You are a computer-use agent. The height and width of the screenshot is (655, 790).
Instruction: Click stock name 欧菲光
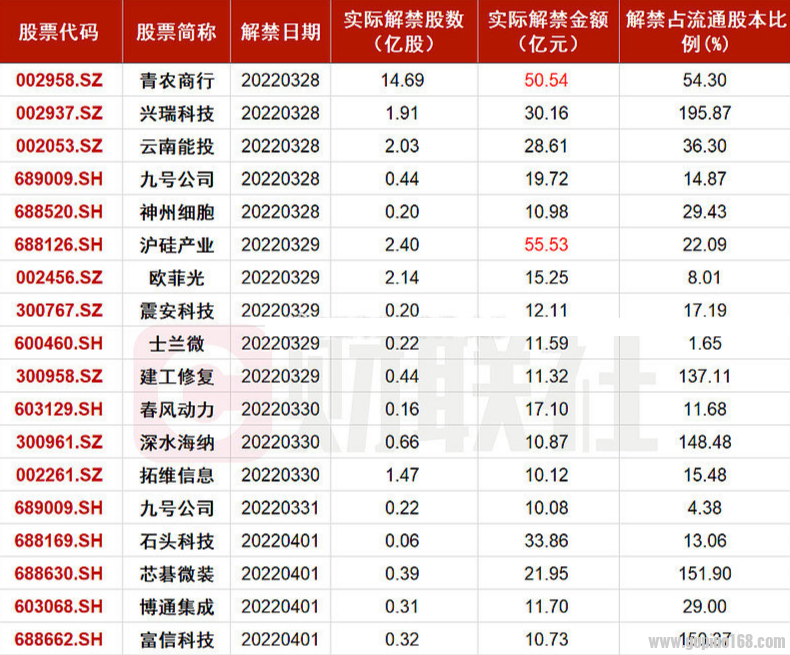[177, 278]
